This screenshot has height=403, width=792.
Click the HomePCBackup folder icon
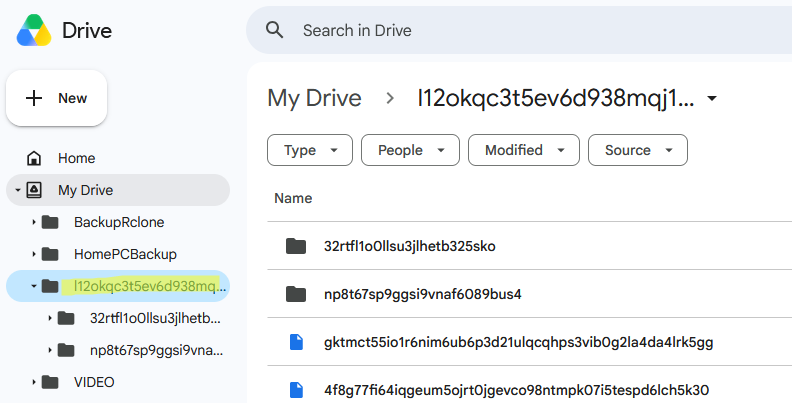tap(50, 254)
